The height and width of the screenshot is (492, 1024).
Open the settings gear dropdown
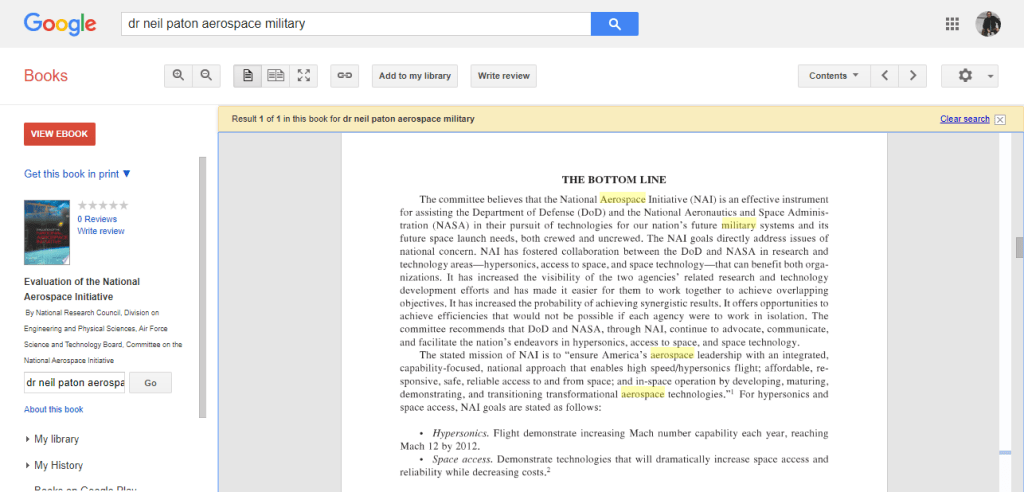[969, 76]
